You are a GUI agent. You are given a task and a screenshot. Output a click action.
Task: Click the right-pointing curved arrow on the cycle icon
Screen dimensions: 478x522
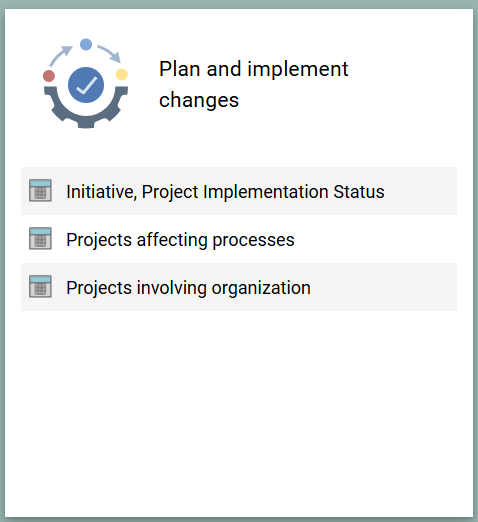pos(109,53)
